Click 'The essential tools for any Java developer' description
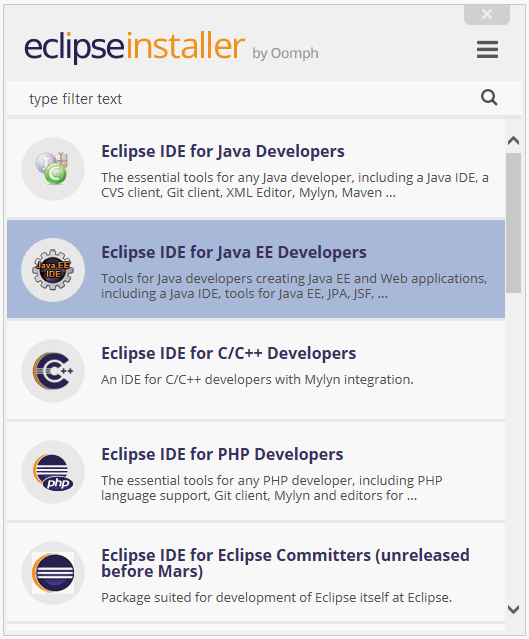 click(295, 185)
